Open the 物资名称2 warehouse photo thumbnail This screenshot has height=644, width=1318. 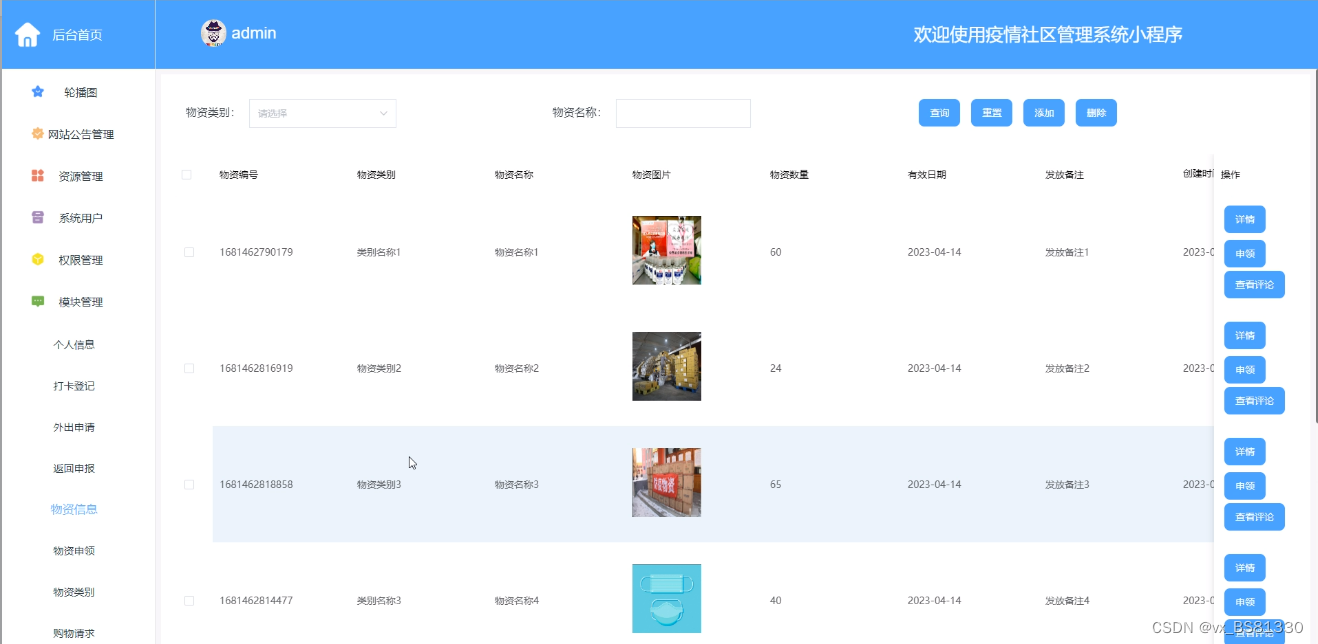click(666, 366)
